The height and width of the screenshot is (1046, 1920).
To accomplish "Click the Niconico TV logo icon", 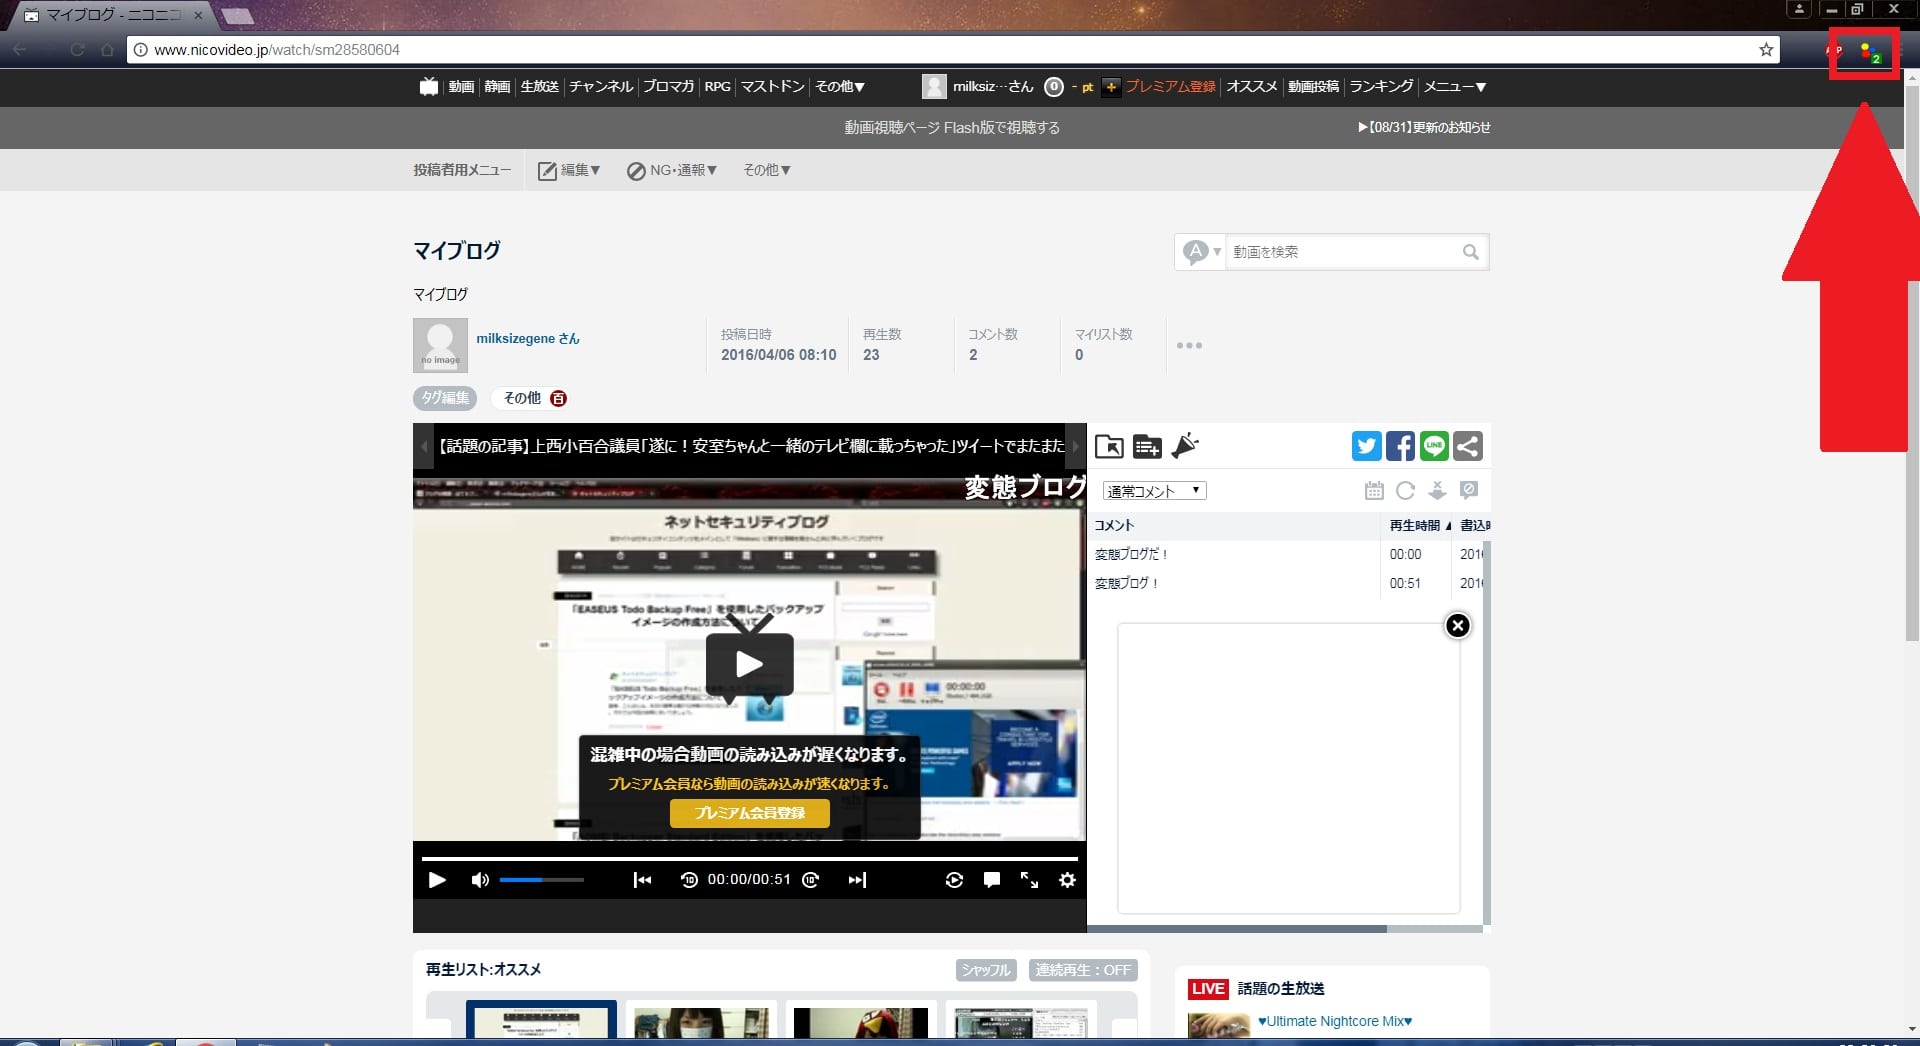I will [429, 87].
